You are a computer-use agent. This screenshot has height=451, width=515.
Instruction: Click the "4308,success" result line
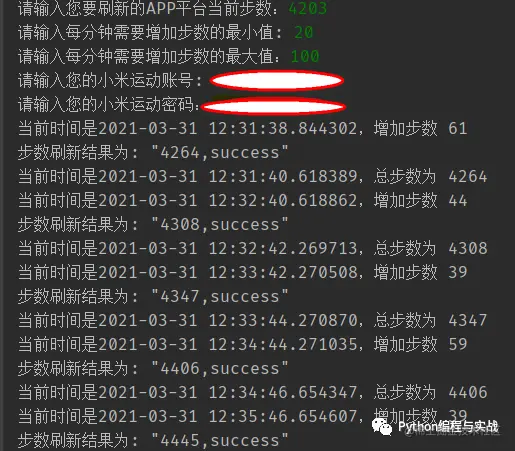click(x=153, y=225)
